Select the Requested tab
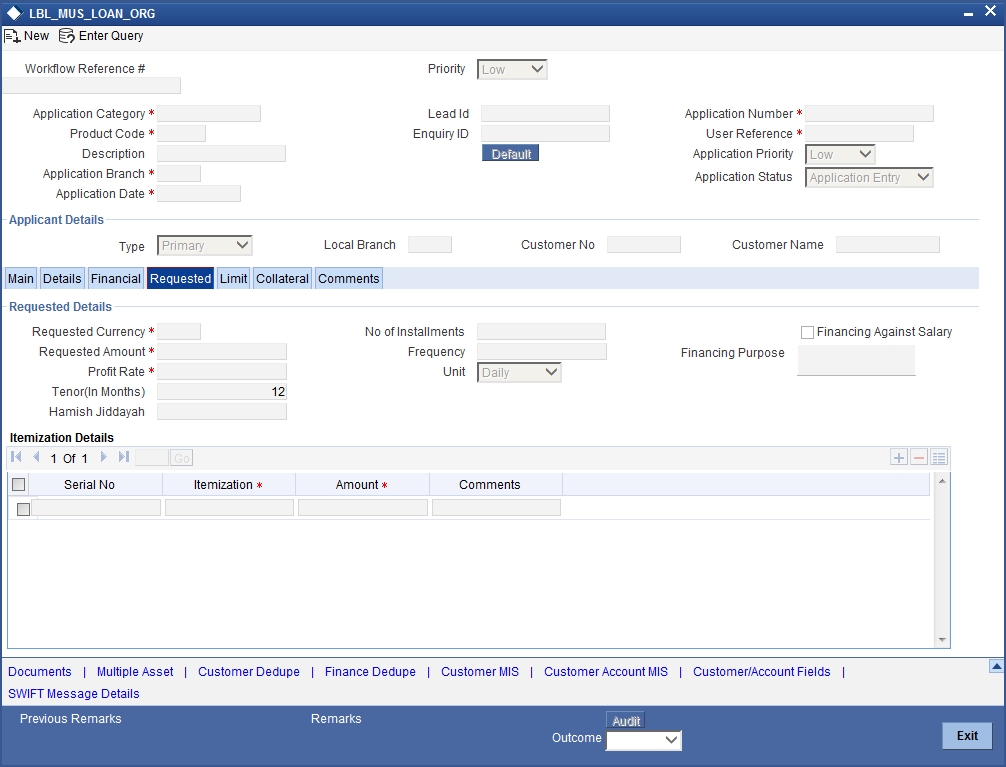1006x767 pixels. pos(180,279)
